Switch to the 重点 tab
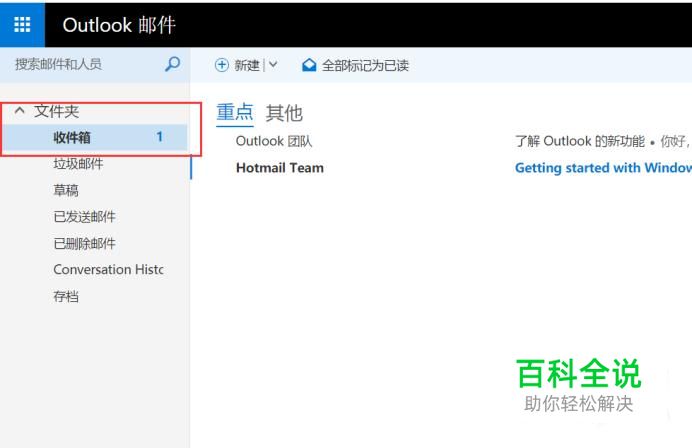Viewport: 692px width, 448px height. pos(234,112)
